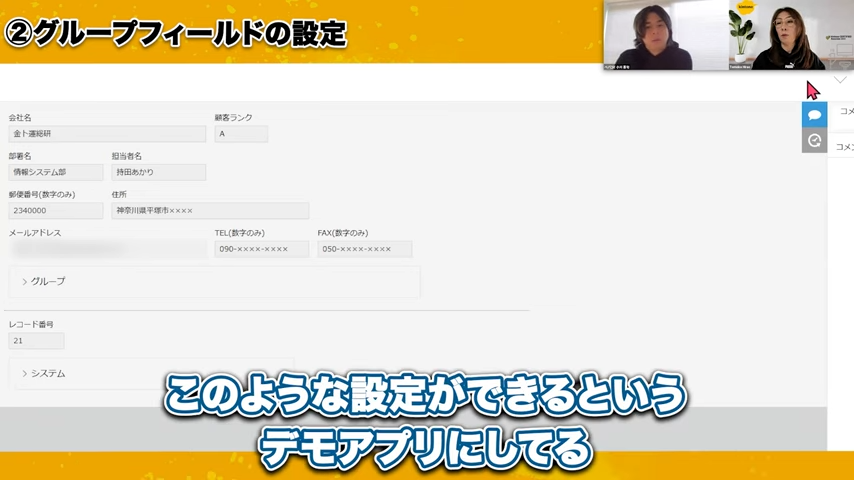
Task: Switch to the first コメント tab
Action: pyautogui.click(x=845, y=112)
